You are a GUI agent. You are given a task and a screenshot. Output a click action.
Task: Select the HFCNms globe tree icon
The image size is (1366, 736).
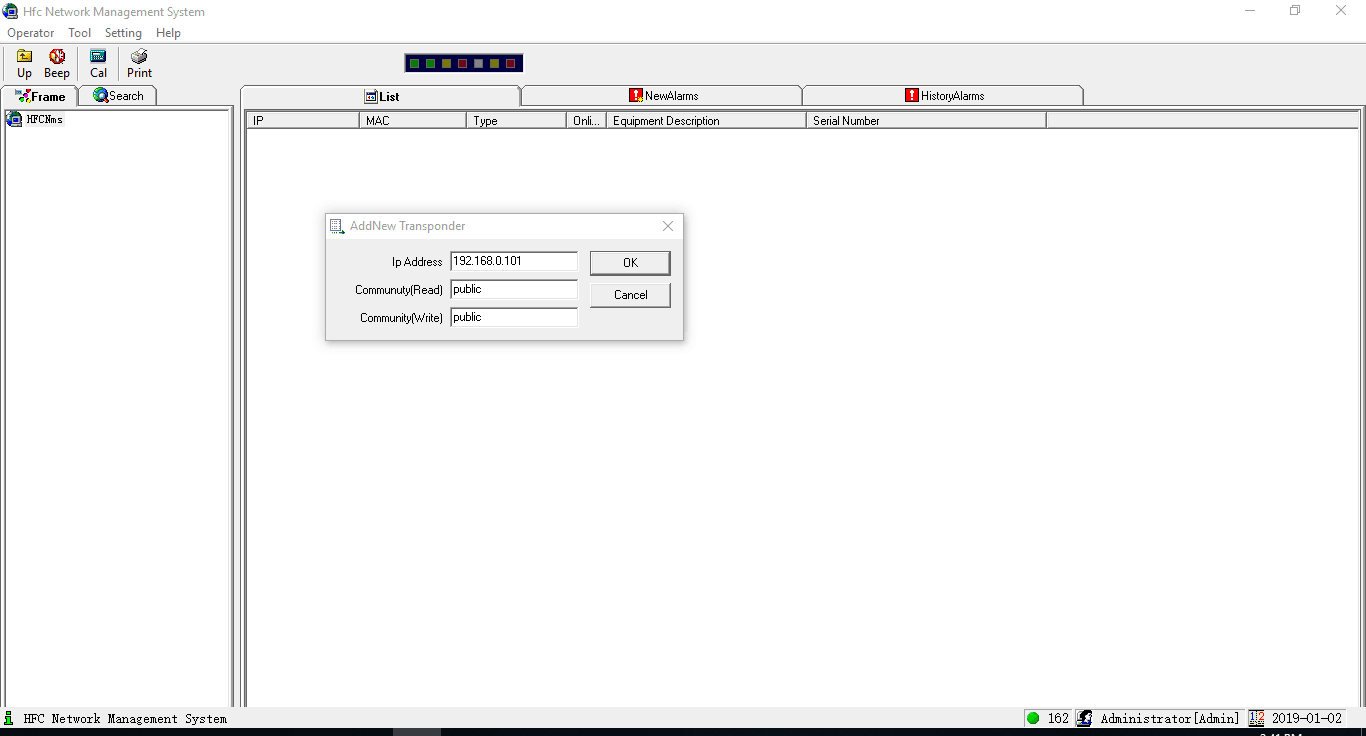point(14,119)
